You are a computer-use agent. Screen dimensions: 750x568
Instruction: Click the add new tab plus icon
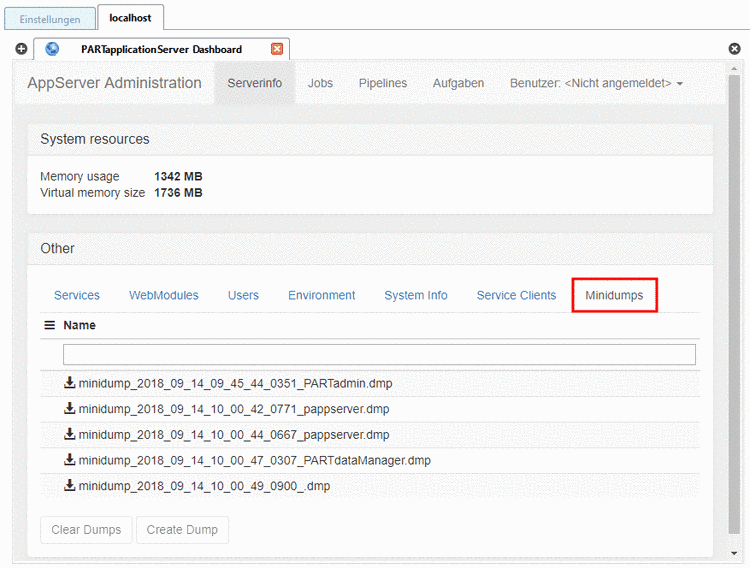(x=21, y=49)
